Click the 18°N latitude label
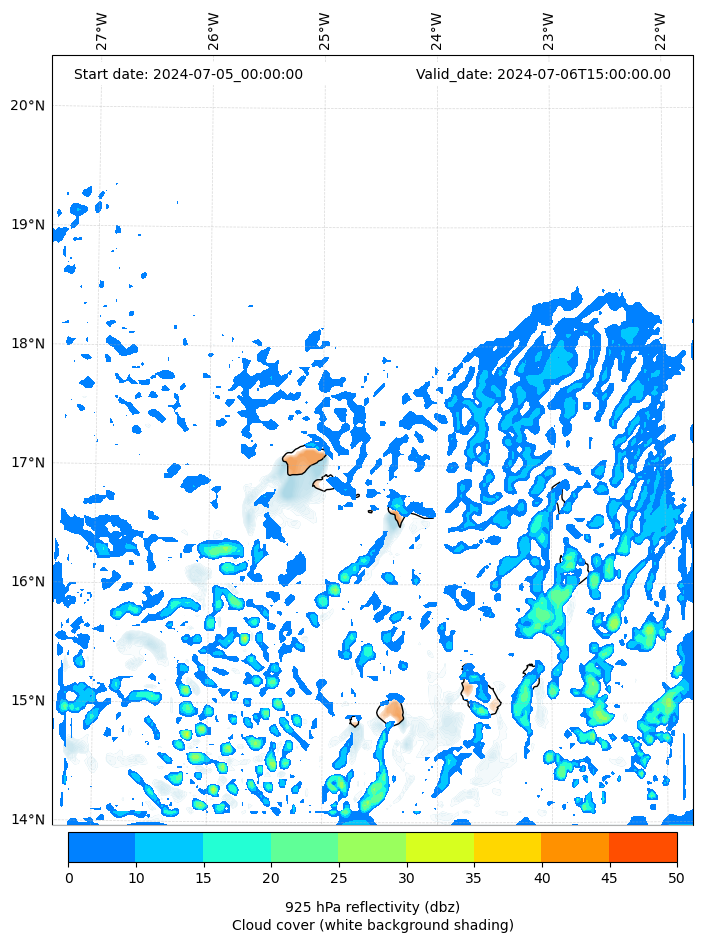This screenshot has width=703, height=942. 28,344
